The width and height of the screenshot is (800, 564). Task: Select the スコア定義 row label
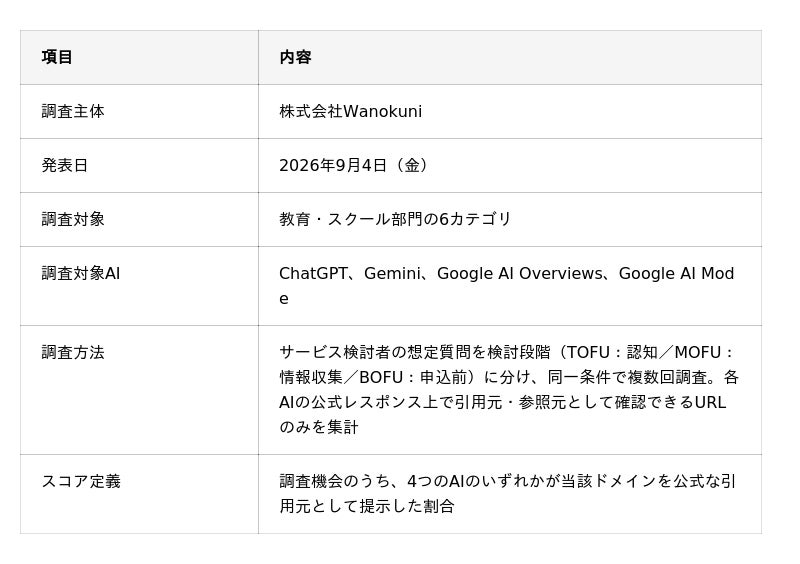click(81, 481)
